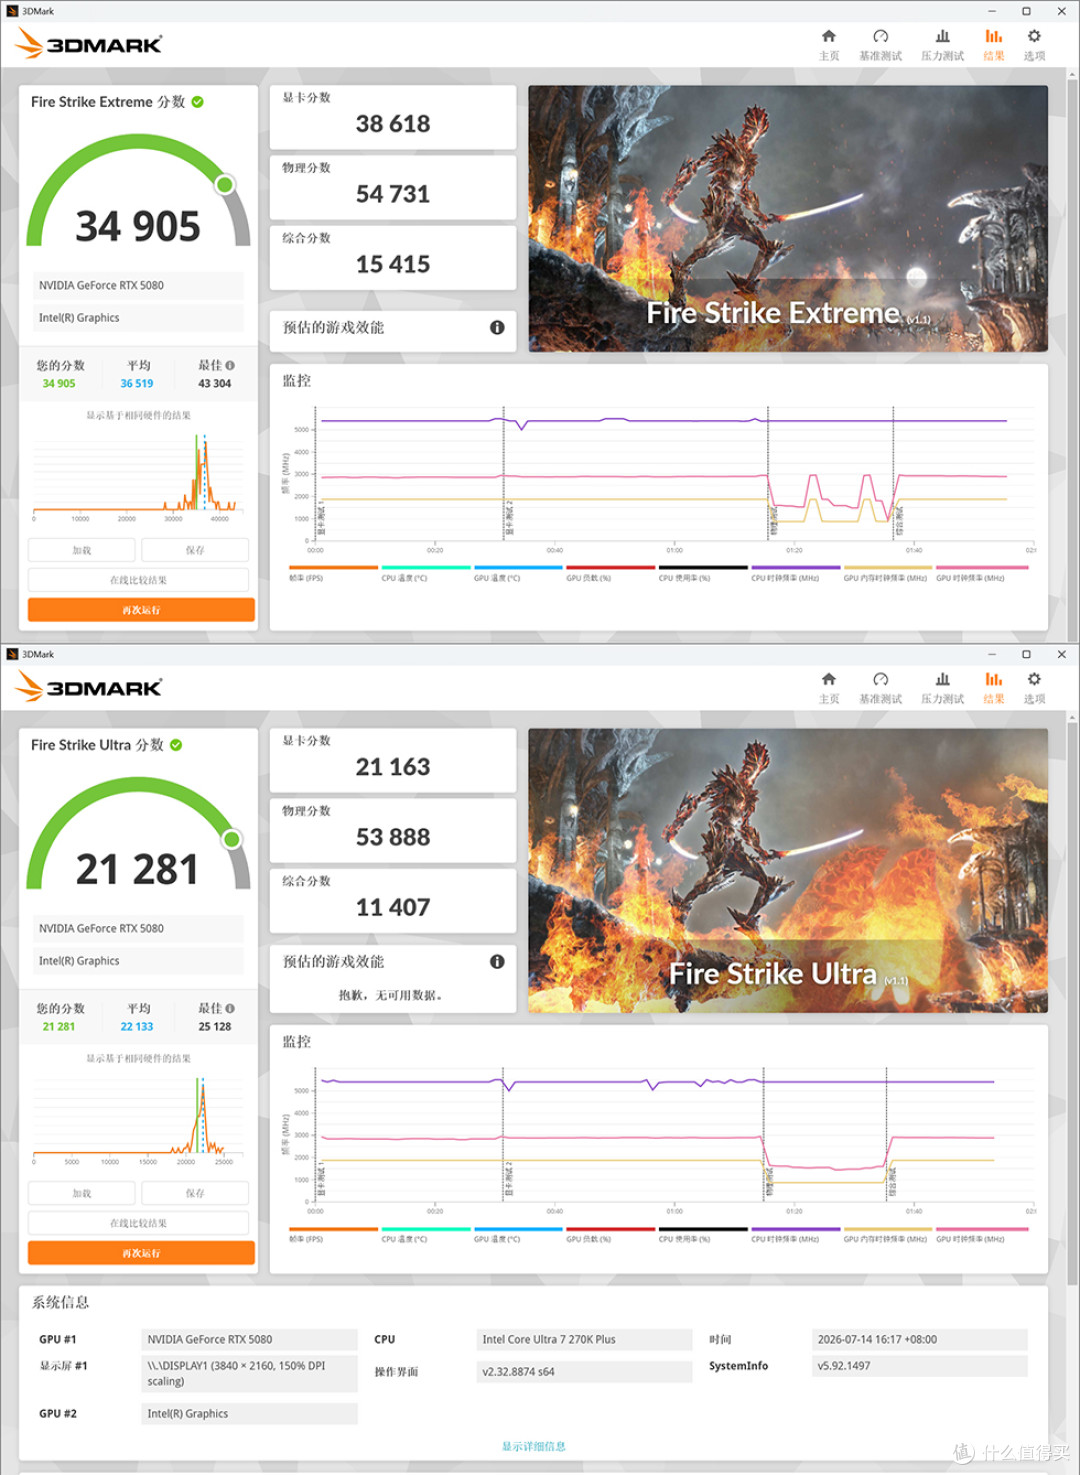1080x1475 pixels.
Task: Maximize the top 3DMark window
Action: tap(1026, 11)
